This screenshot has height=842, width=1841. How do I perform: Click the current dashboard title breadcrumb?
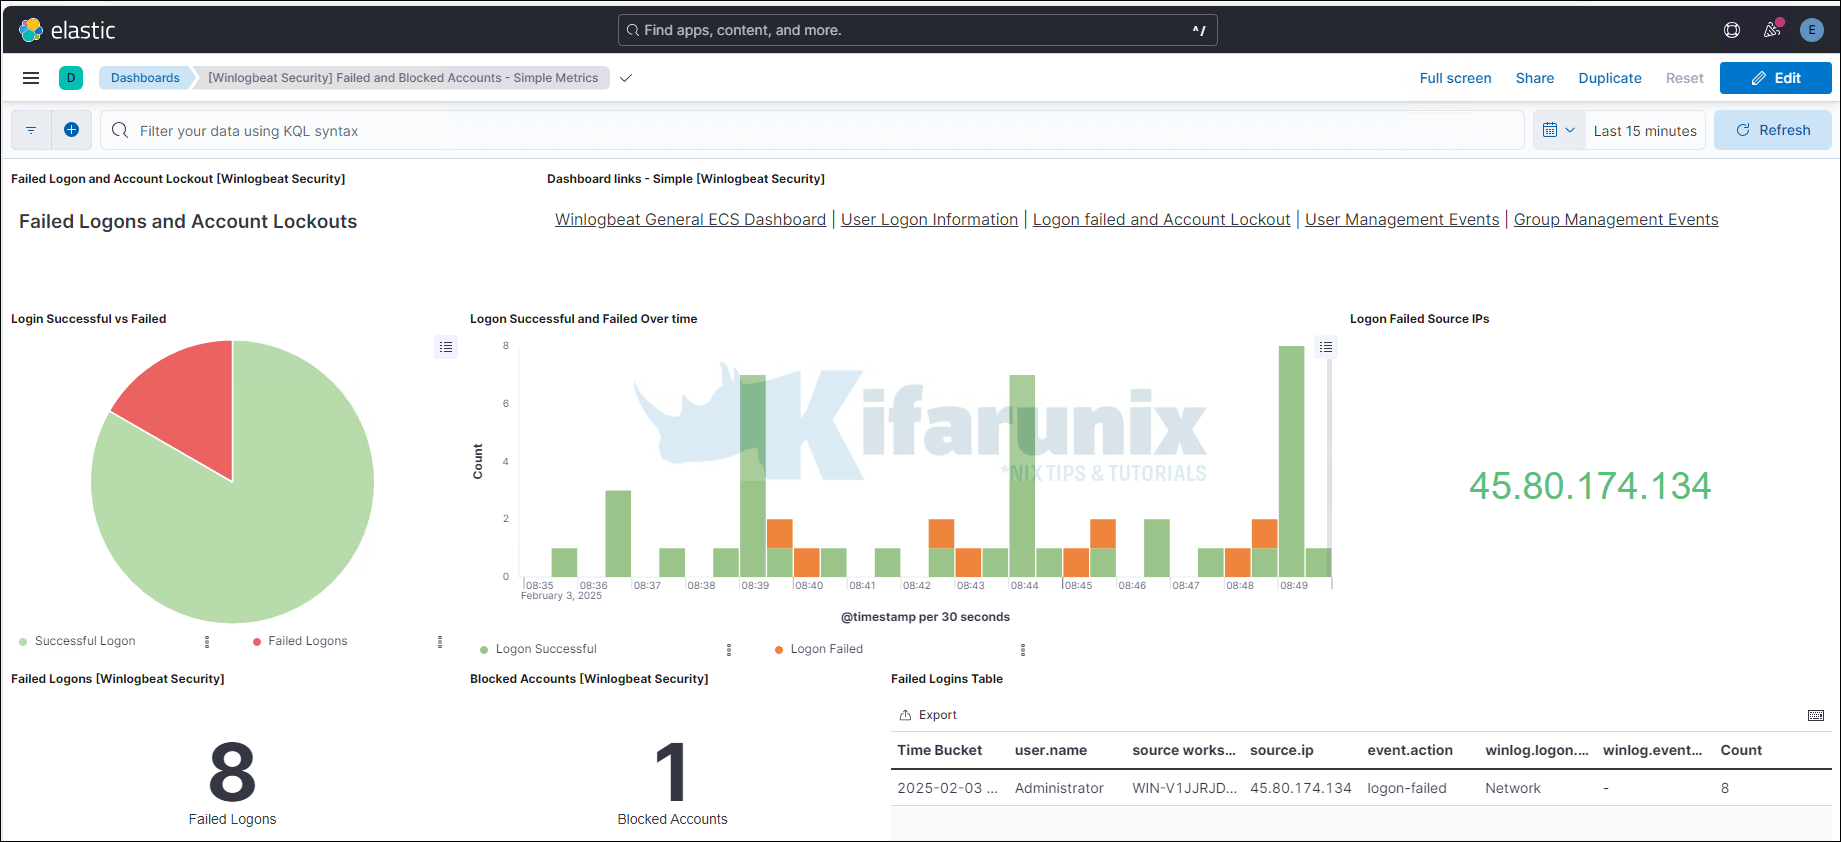[402, 78]
